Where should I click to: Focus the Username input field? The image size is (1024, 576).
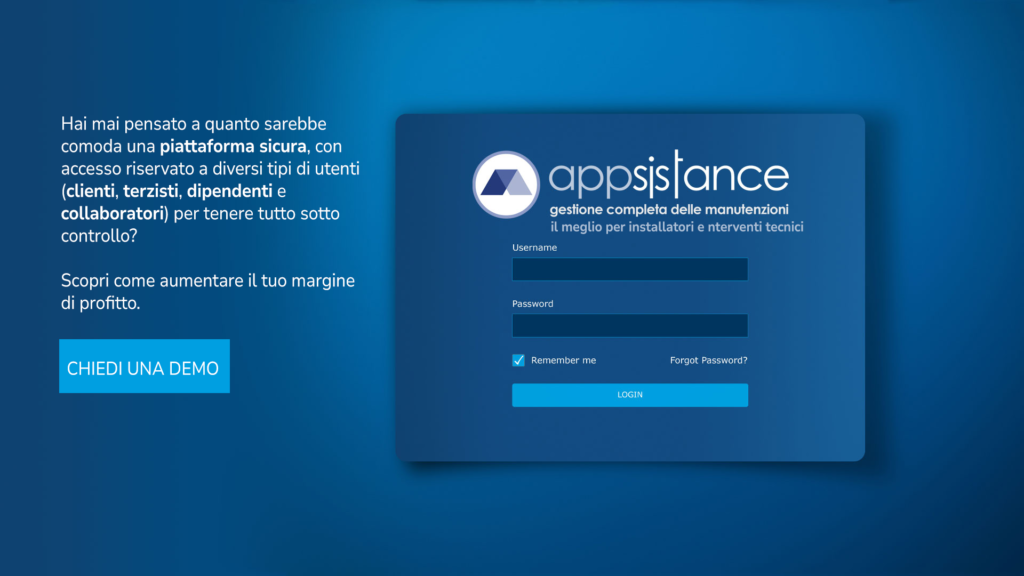click(630, 269)
